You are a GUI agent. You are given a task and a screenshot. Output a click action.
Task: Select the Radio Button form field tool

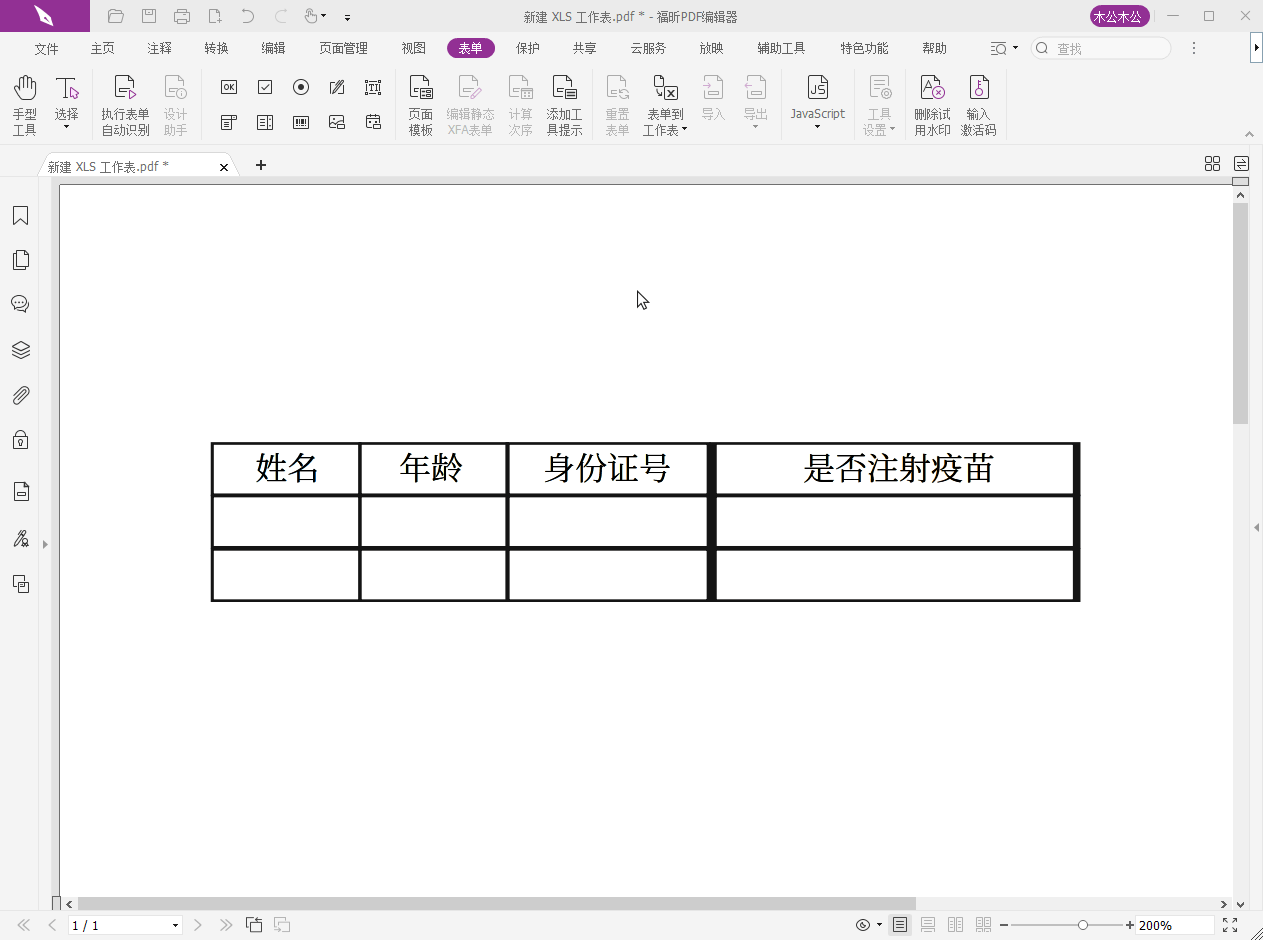(301, 87)
